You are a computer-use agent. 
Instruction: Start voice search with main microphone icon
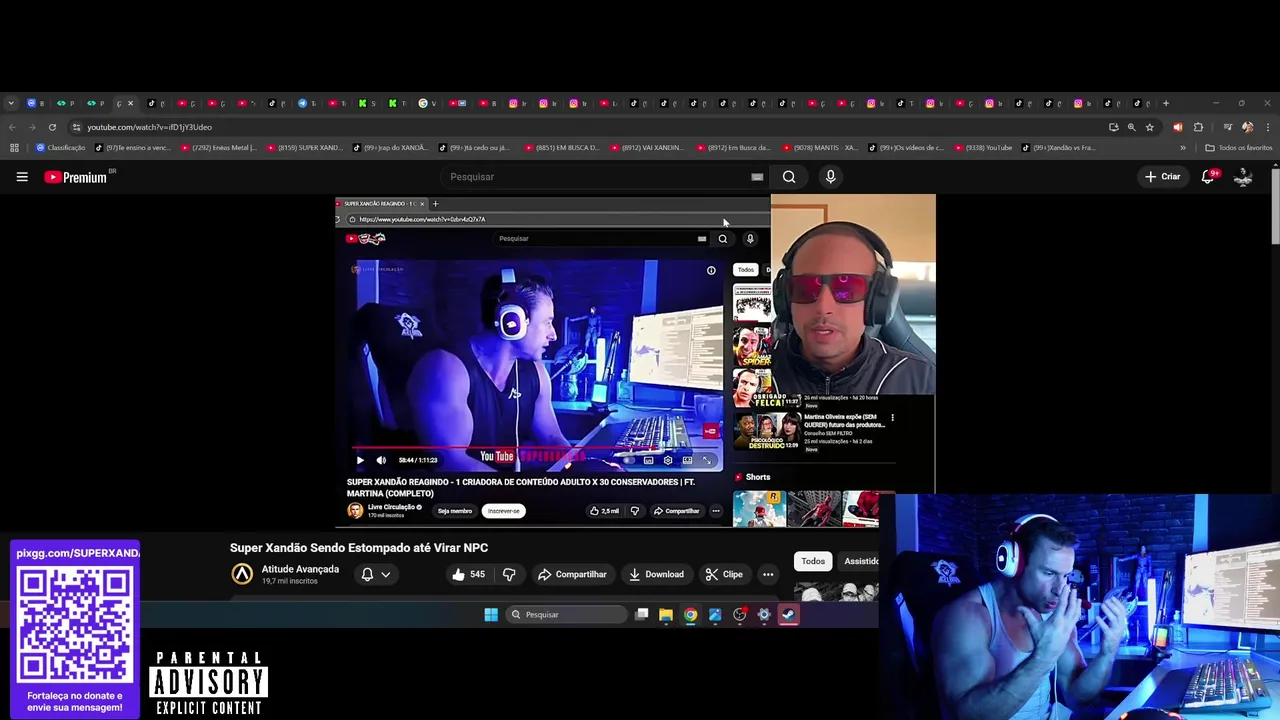tap(830, 177)
